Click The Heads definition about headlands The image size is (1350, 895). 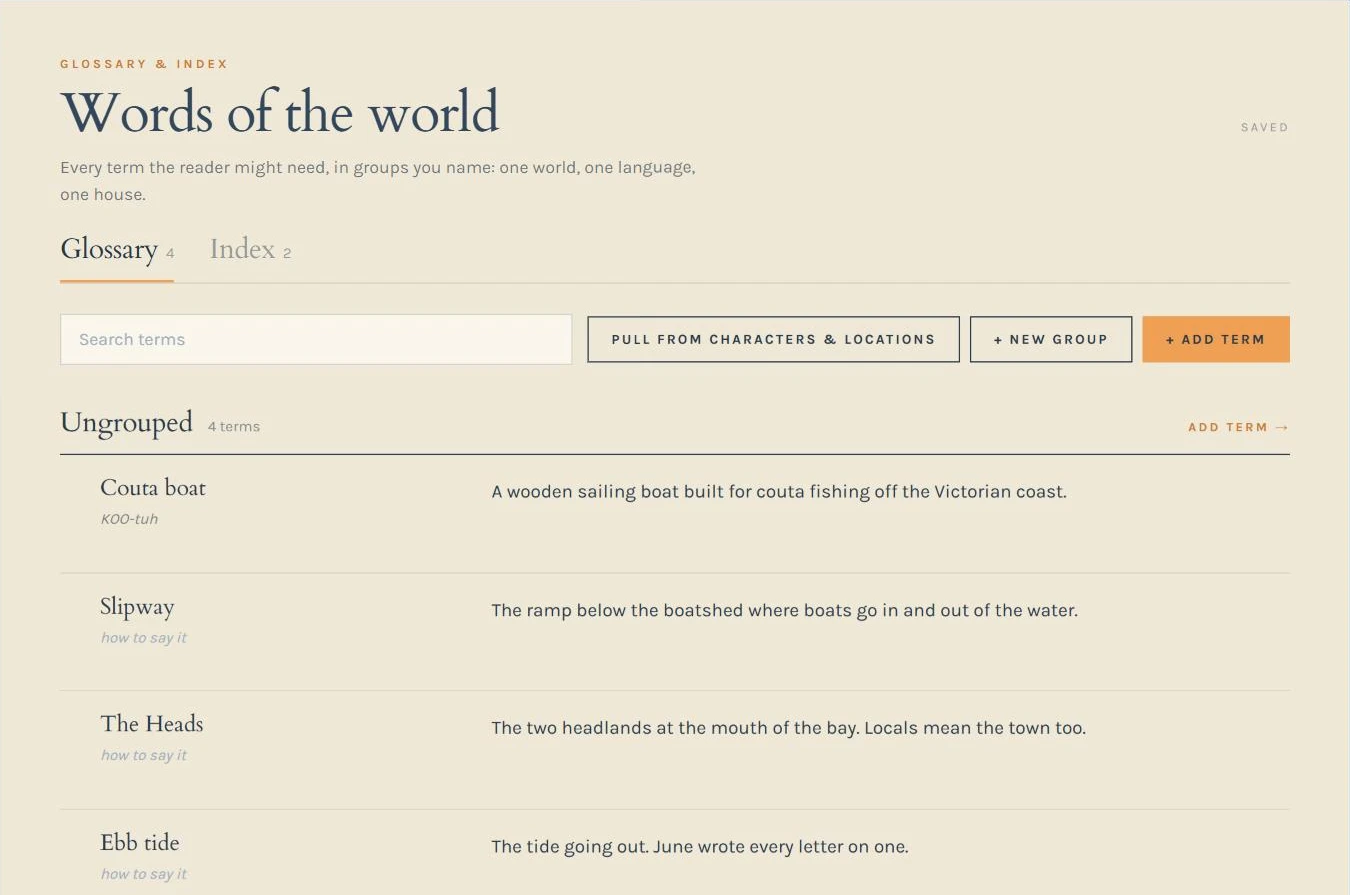click(x=788, y=728)
